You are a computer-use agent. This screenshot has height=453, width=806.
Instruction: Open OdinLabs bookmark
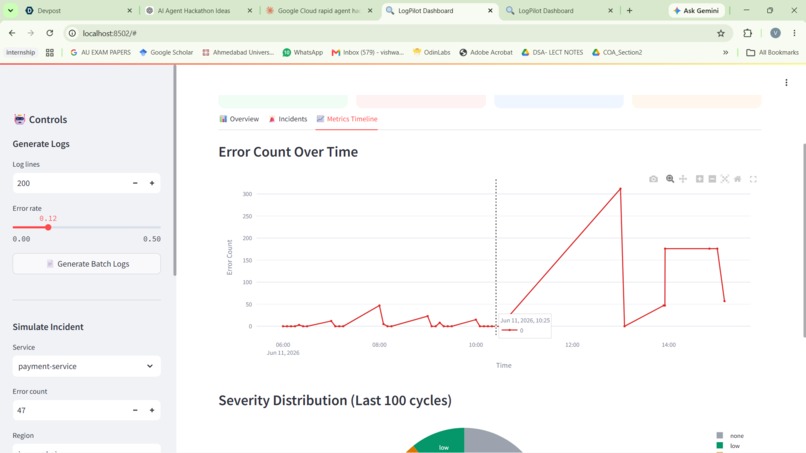tap(431, 52)
